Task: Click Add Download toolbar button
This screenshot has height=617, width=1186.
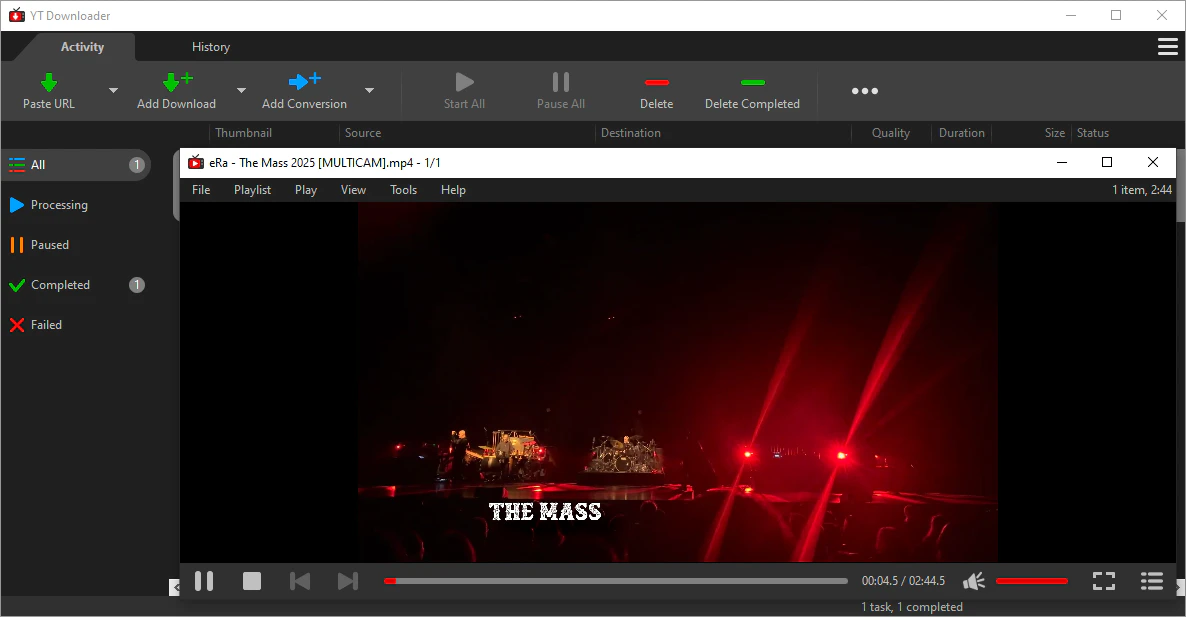Action: [x=176, y=91]
